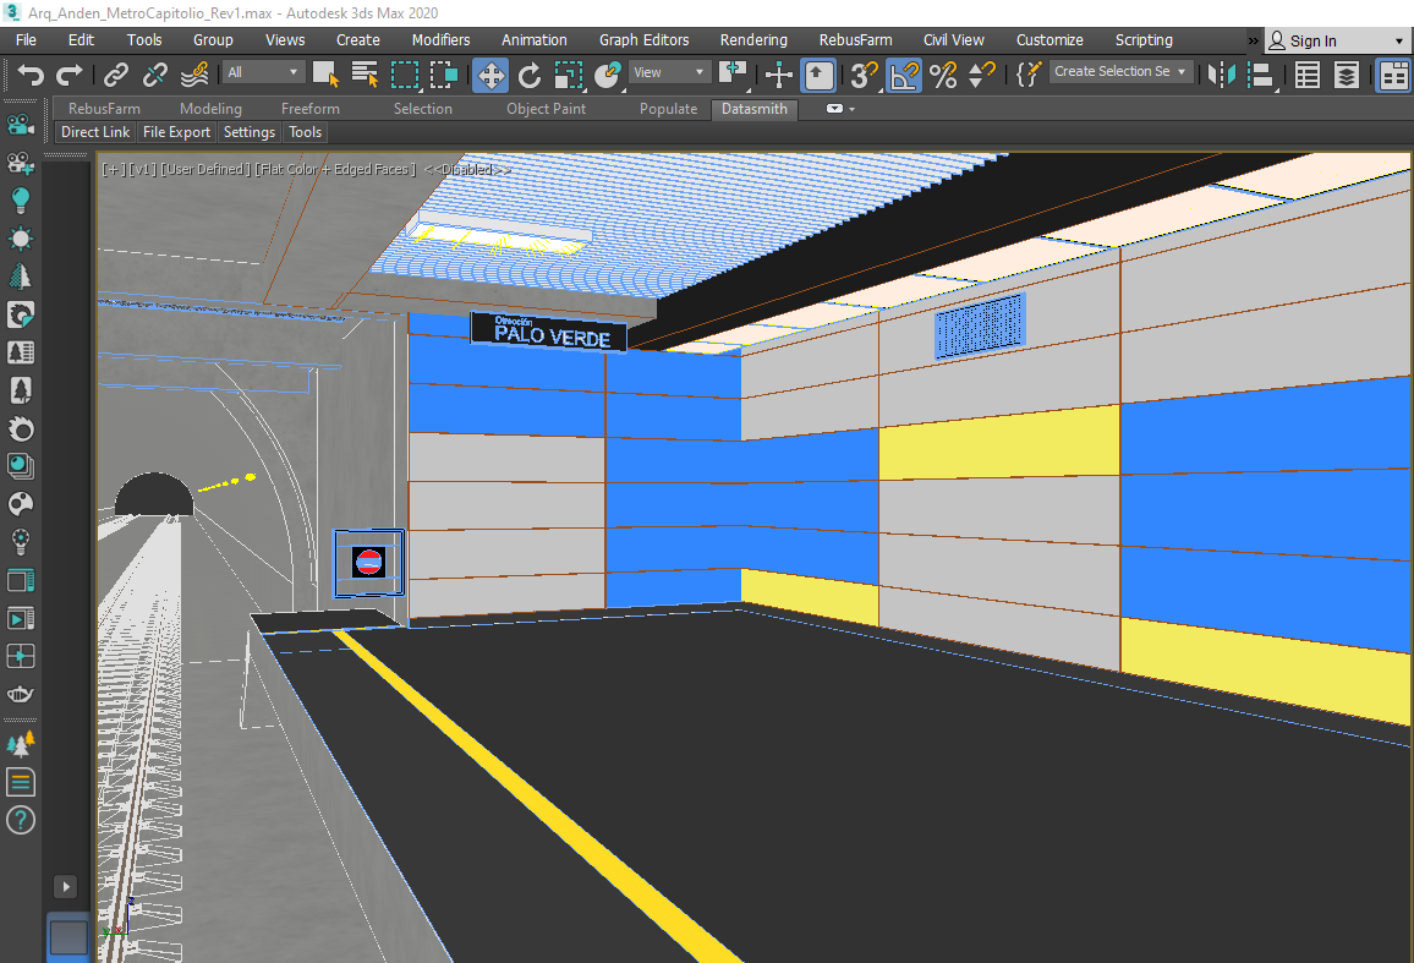Open Edit Named Selection Sets
1414x963 pixels.
tap(1028, 75)
